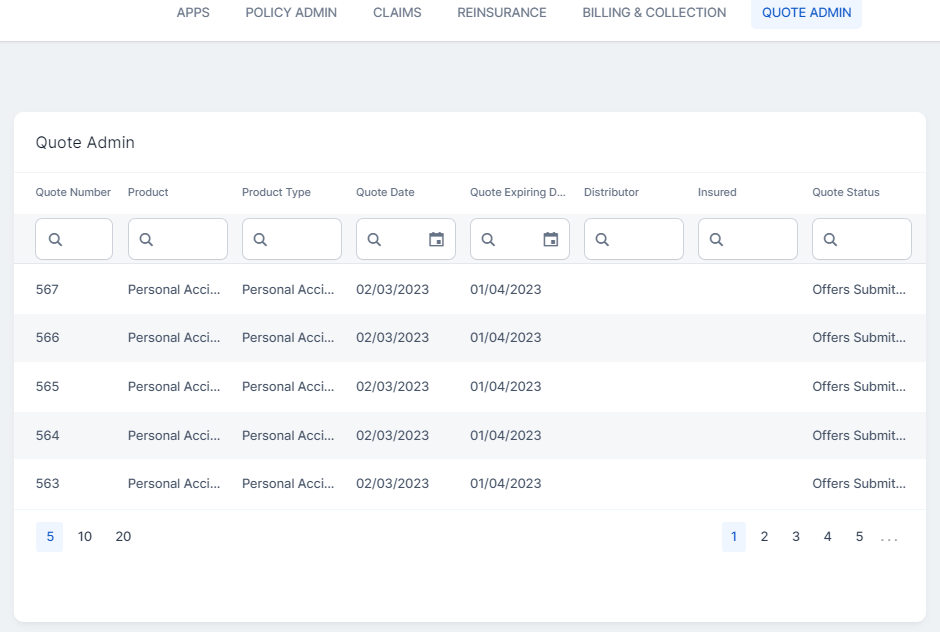Go to the Reinsurance tab
This screenshot has height=632, width=940.
pyautogui.click(x=502, y=13)
